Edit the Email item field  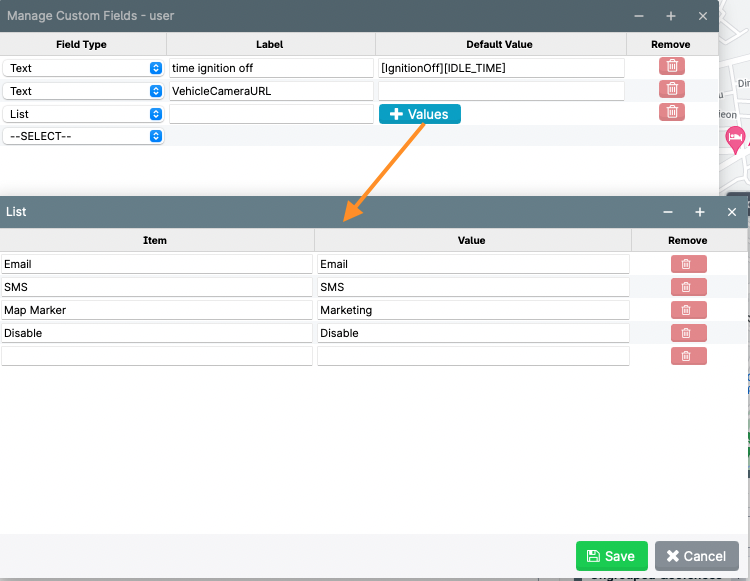pyautogui.click(x=157, y=264)
